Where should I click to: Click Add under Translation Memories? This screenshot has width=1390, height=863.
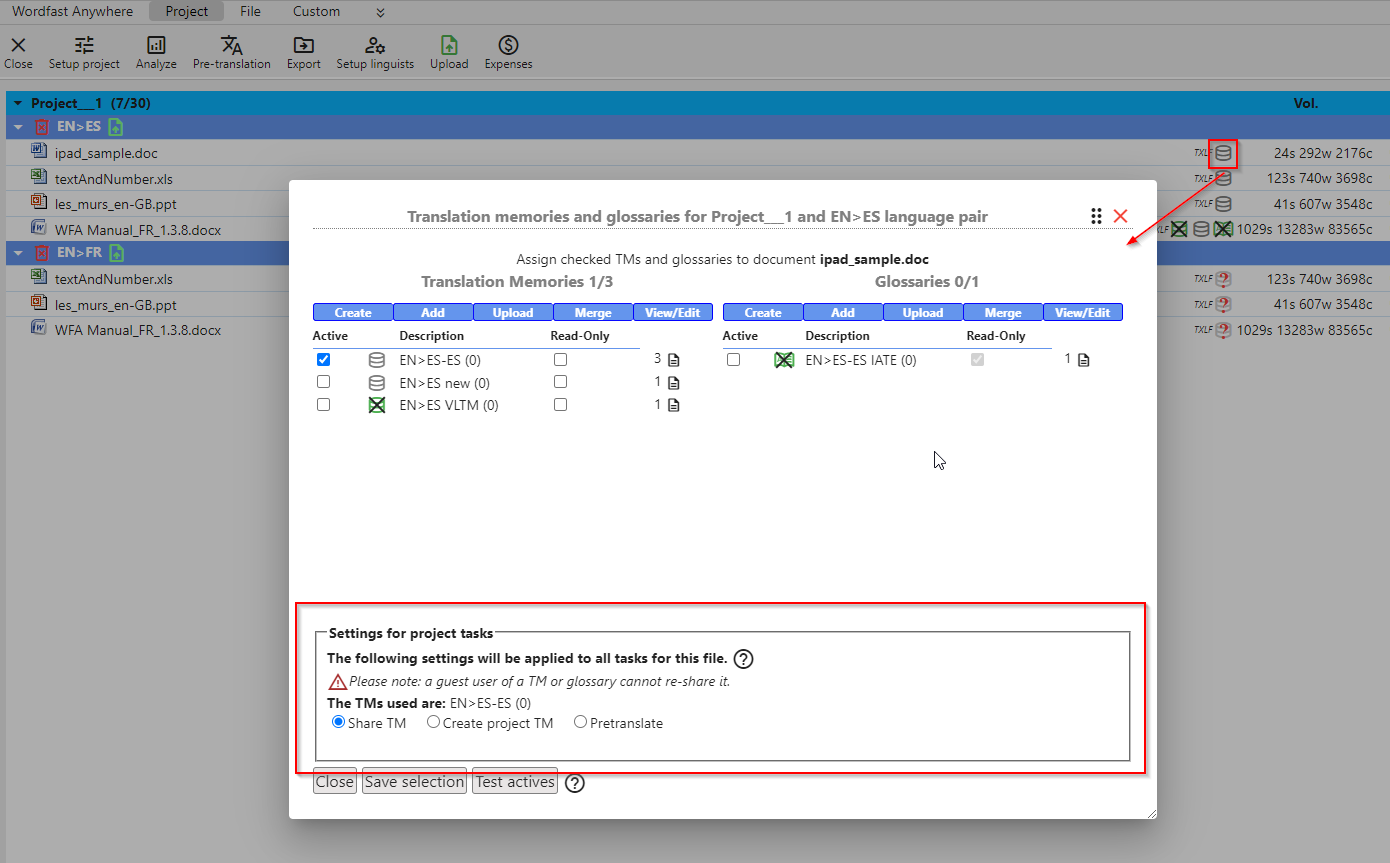coord(433,313)
